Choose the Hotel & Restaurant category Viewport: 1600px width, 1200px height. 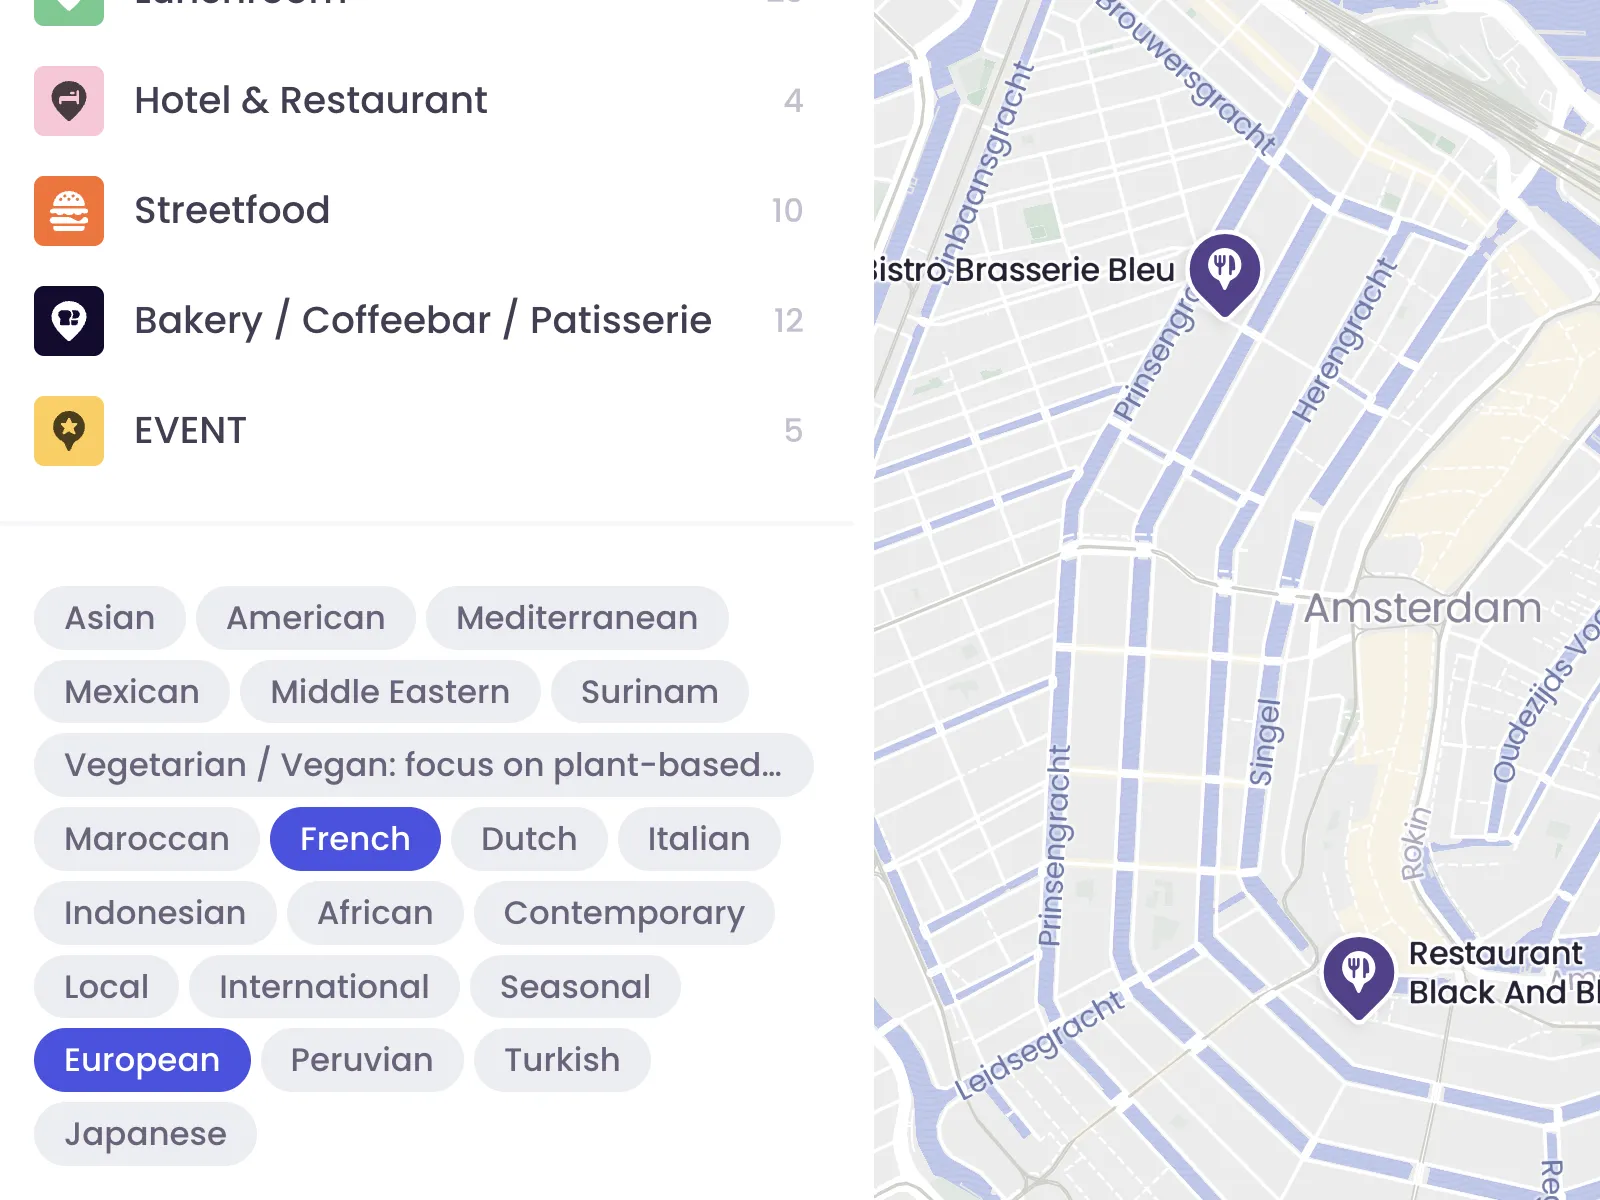click(x=311, y=101)
